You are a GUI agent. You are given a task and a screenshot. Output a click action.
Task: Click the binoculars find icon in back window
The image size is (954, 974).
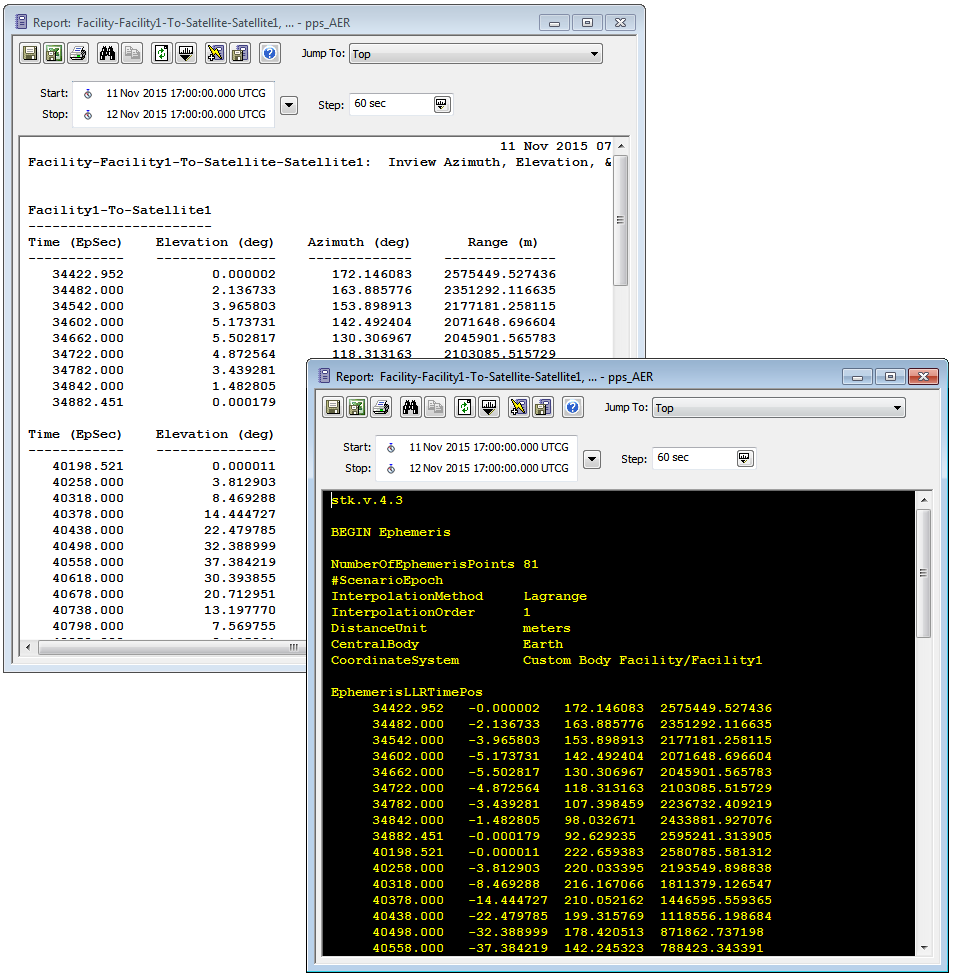click(107, 53)
